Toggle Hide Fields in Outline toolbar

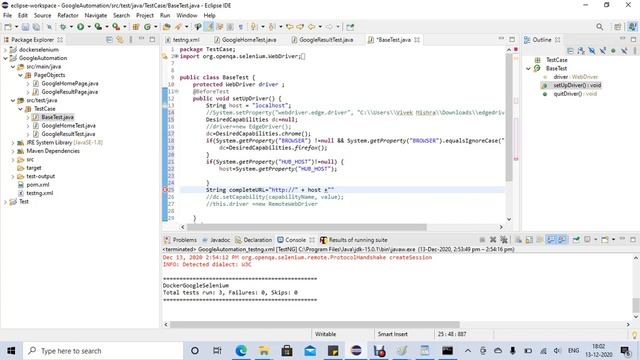pos(592,51)
